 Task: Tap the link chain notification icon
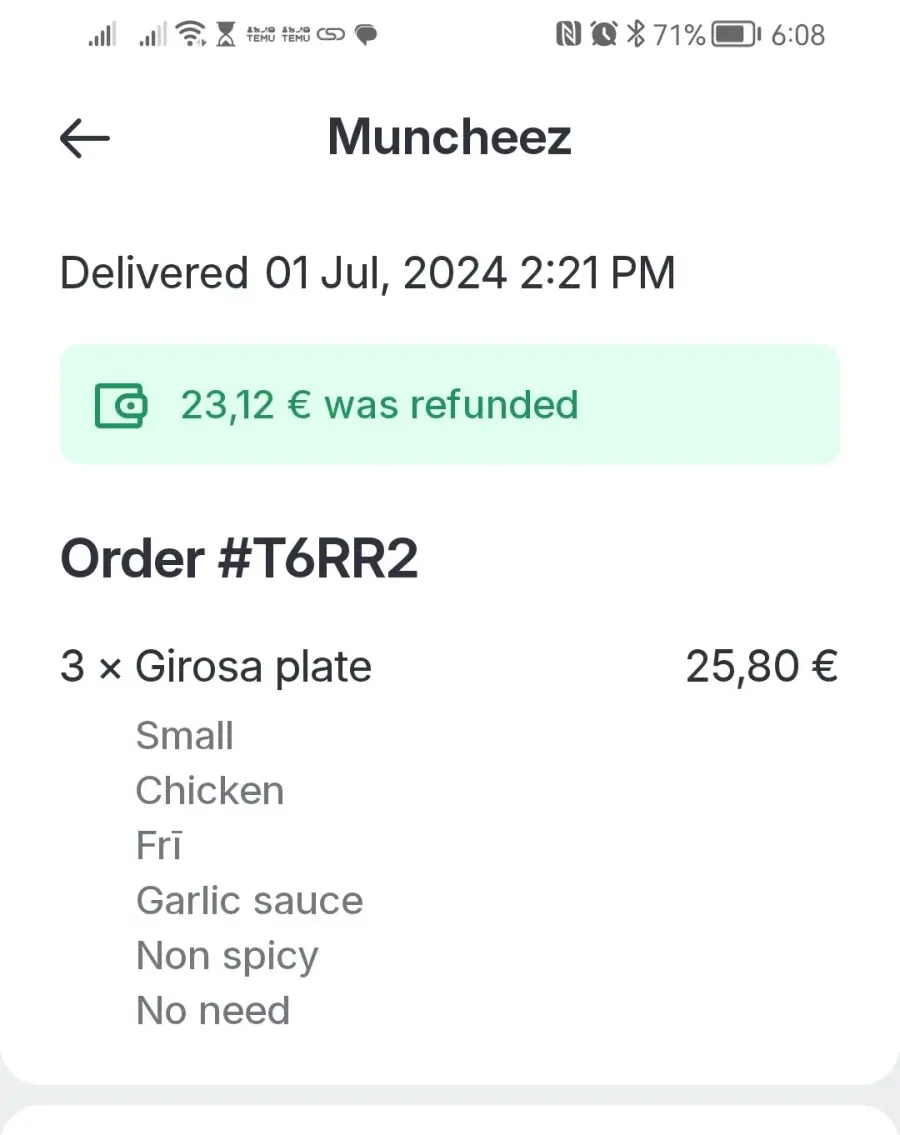[331, 34]
